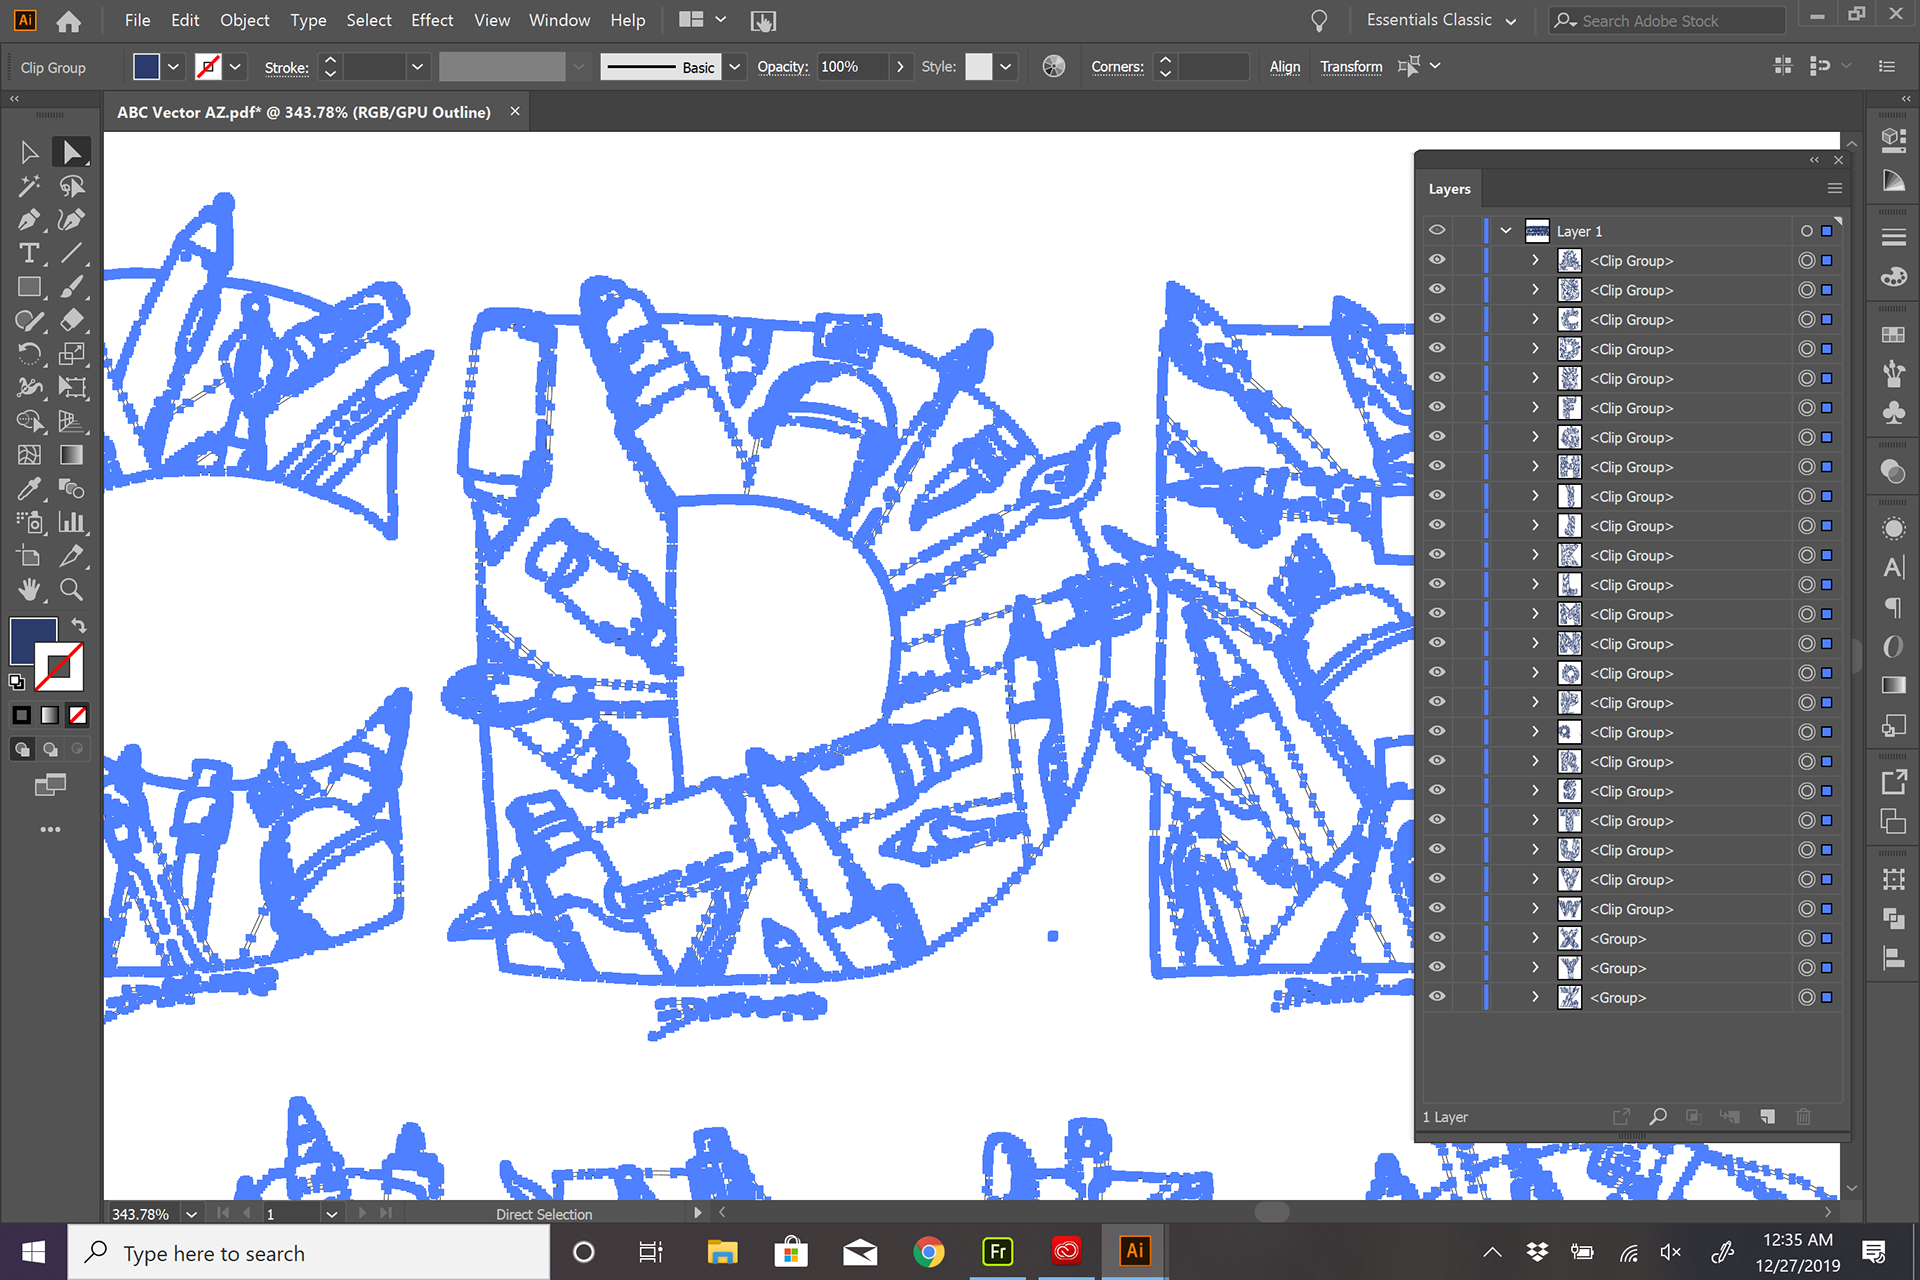The image size is (1920, 1280).
Task: Open the Essentials Classic workspace dropdown
Action: click(x=1441, y=21)
